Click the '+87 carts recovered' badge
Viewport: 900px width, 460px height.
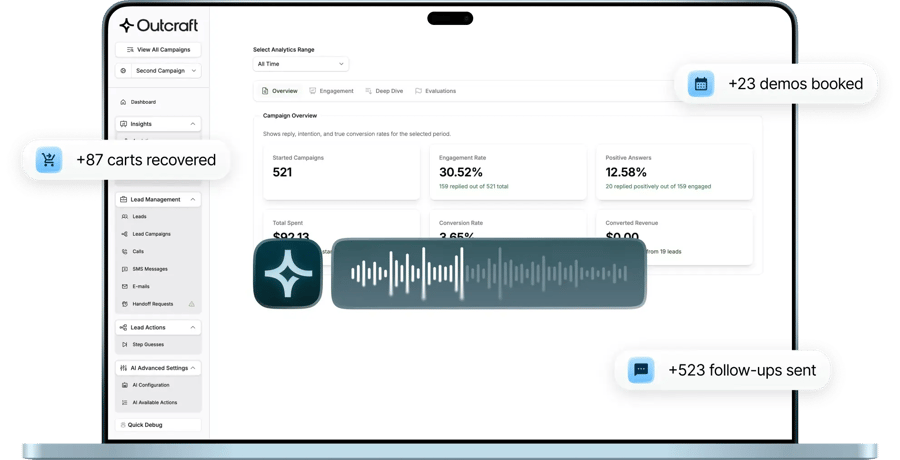(x=126, y=160)
